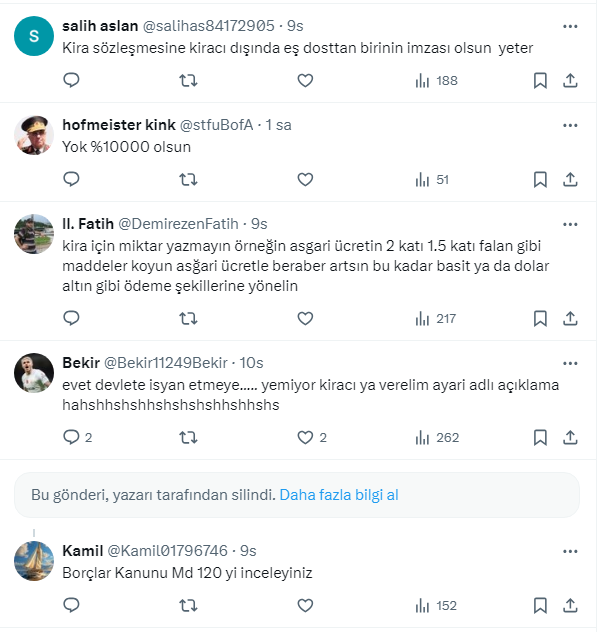613x632 pixels.
Task: Reply to Bekir's tweet with 2 replies
Action: click(71, 437)
